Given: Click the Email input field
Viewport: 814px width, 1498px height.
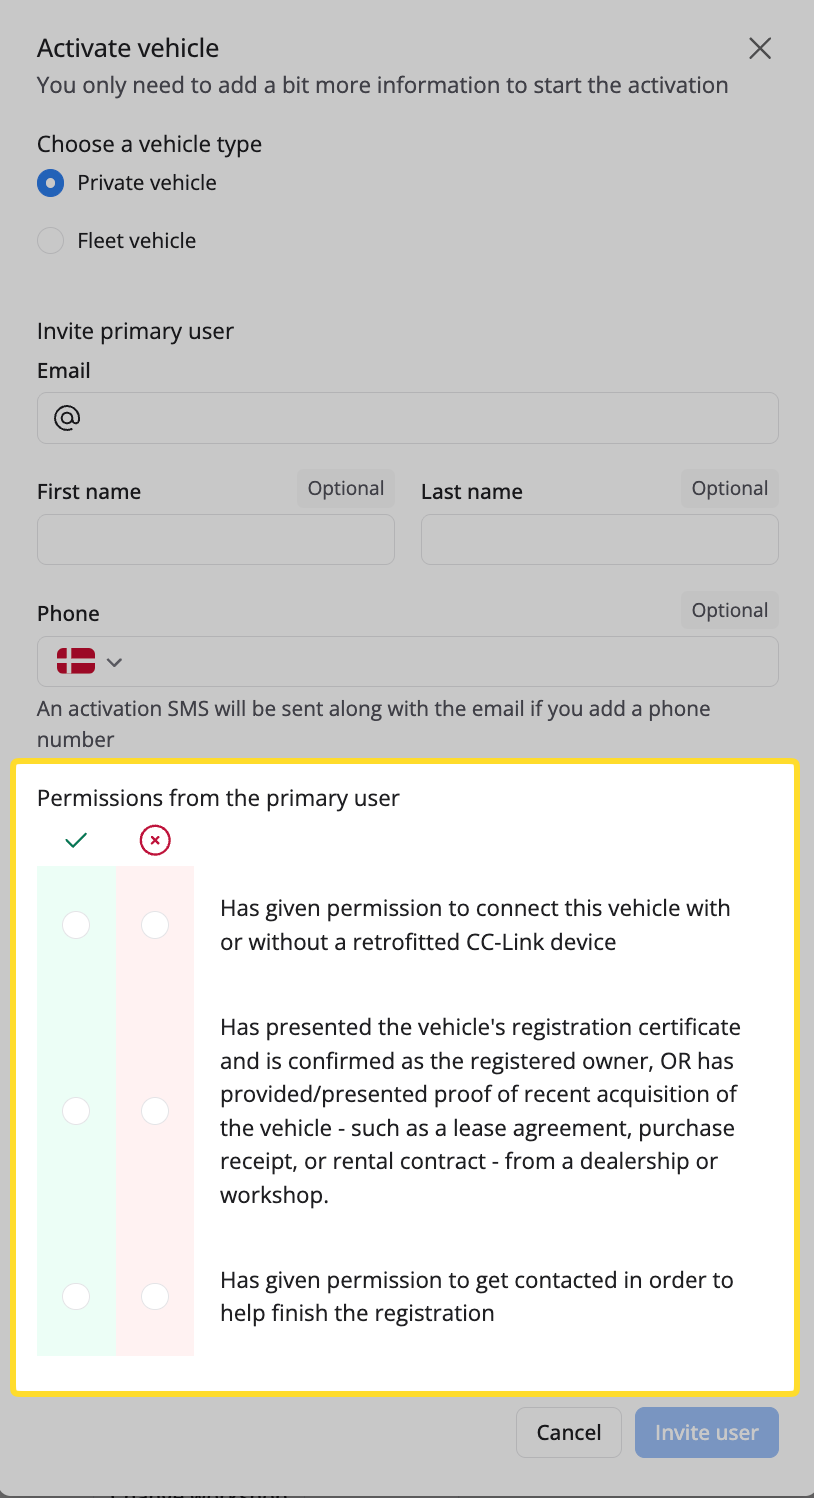Looking at the screenshot, I should pyautogui.click(x=408, y=418).
